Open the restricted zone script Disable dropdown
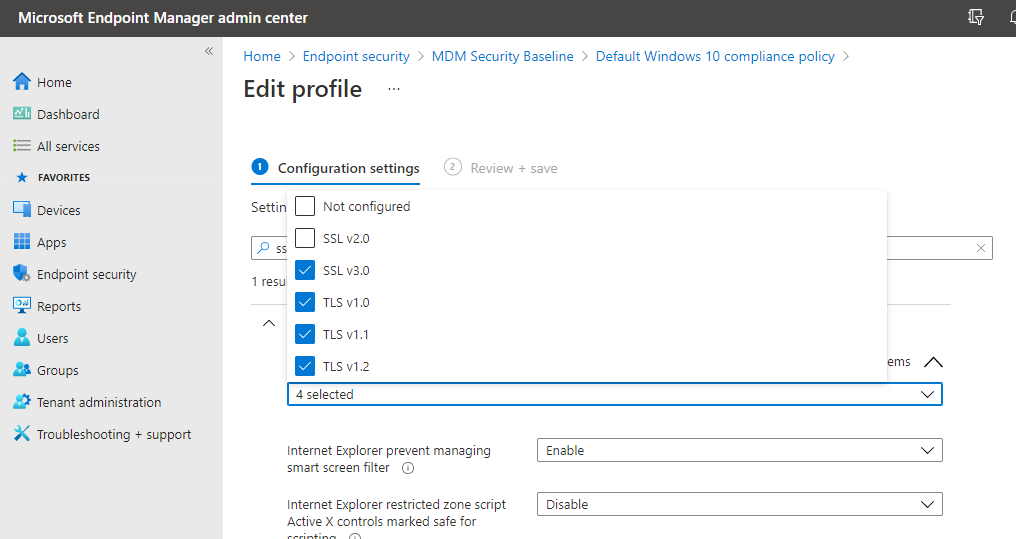Viewport: 1016px width, 539px height. coord(739,505)
